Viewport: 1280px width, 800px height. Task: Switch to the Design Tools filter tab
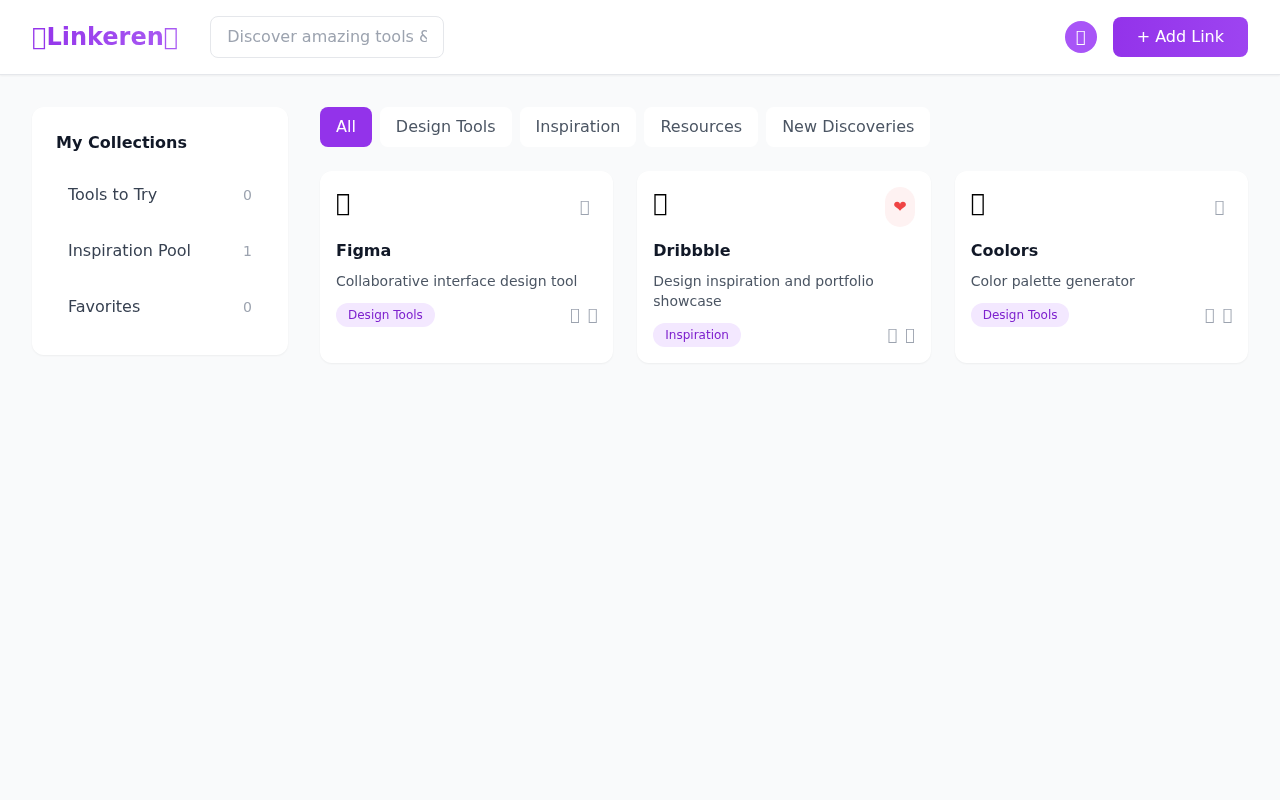pyautogui.click(x=445, y=126)
